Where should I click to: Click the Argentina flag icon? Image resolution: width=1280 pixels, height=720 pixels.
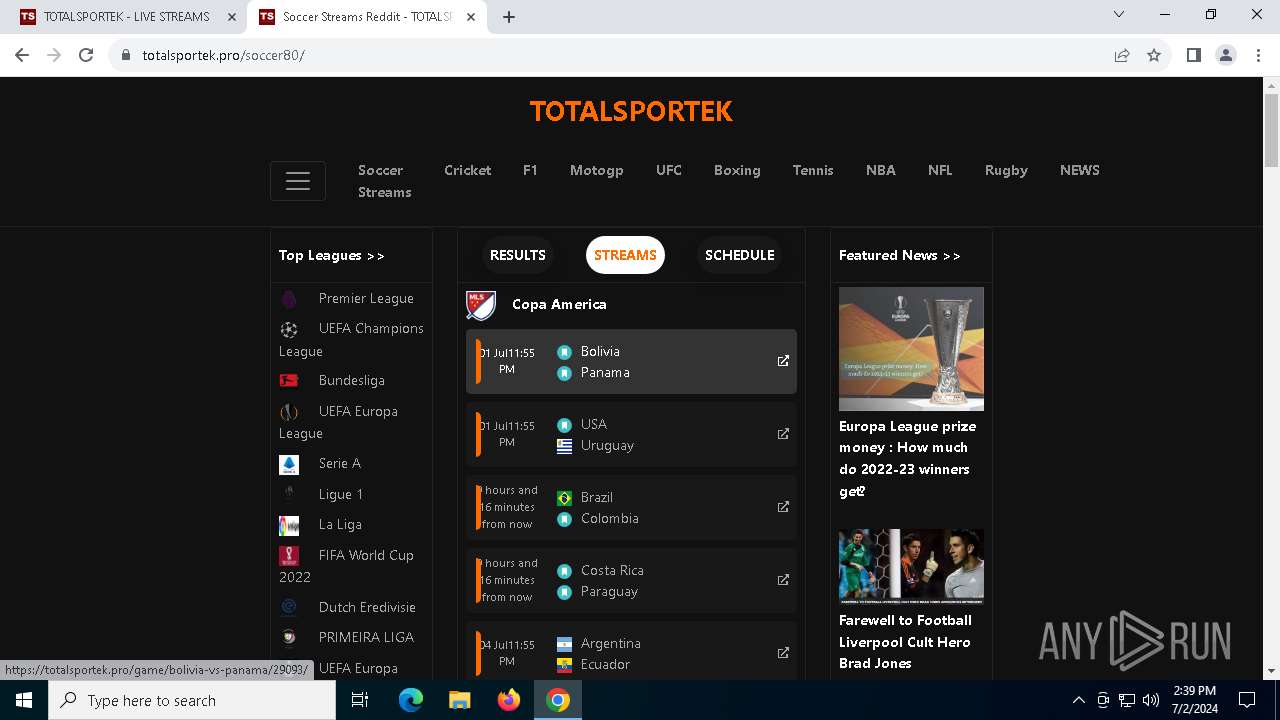point(564,644)
